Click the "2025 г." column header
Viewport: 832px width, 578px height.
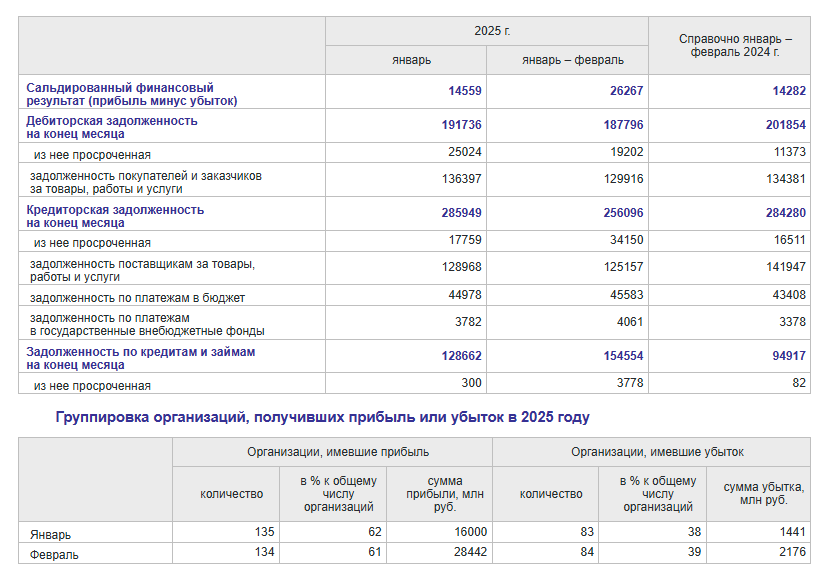[x=491, y=31]
